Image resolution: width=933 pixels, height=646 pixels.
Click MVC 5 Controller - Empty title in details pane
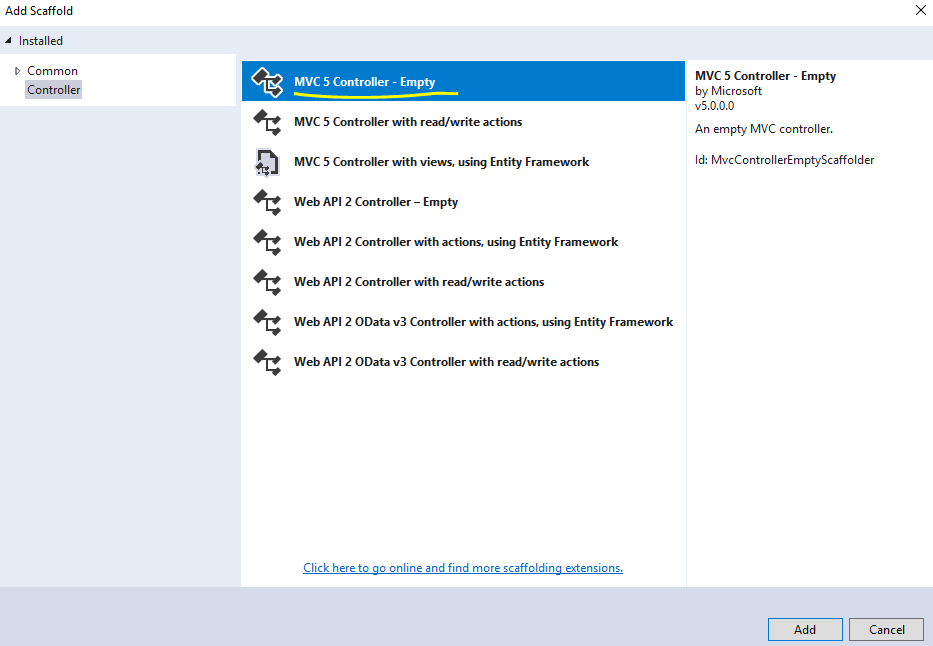[x=765, y=76]
